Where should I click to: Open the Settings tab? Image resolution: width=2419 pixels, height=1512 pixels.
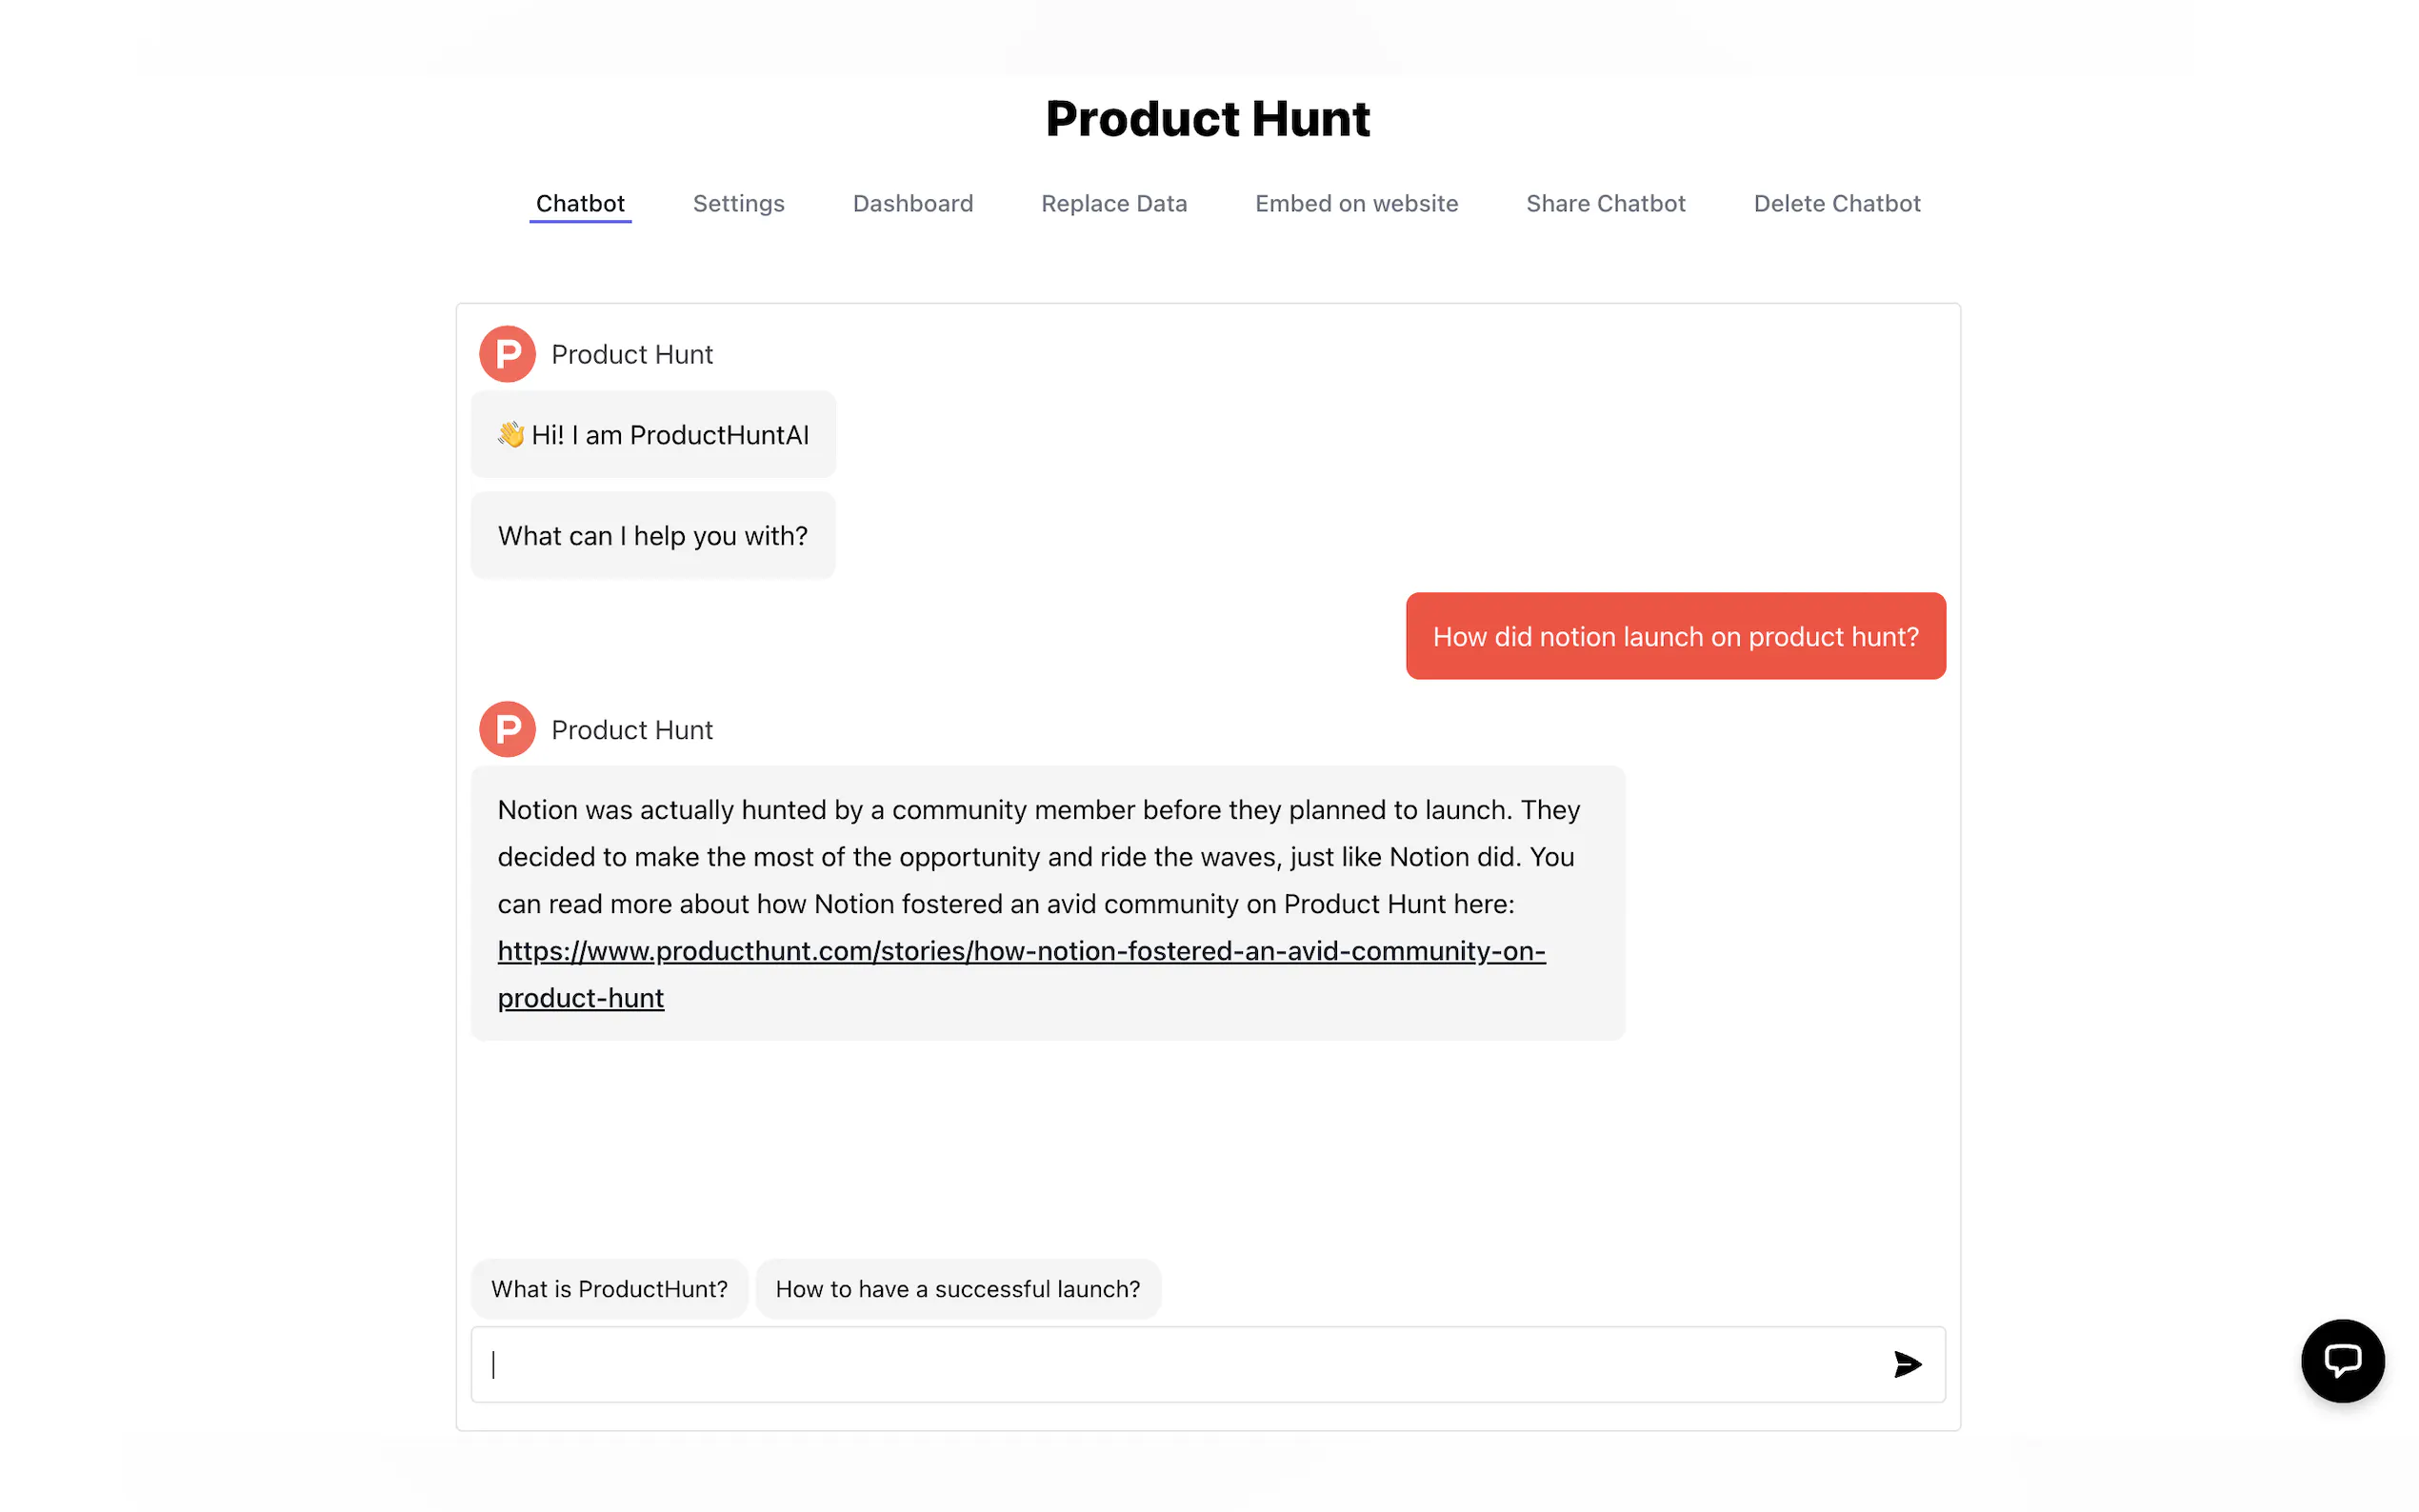[x=738, y=204]
